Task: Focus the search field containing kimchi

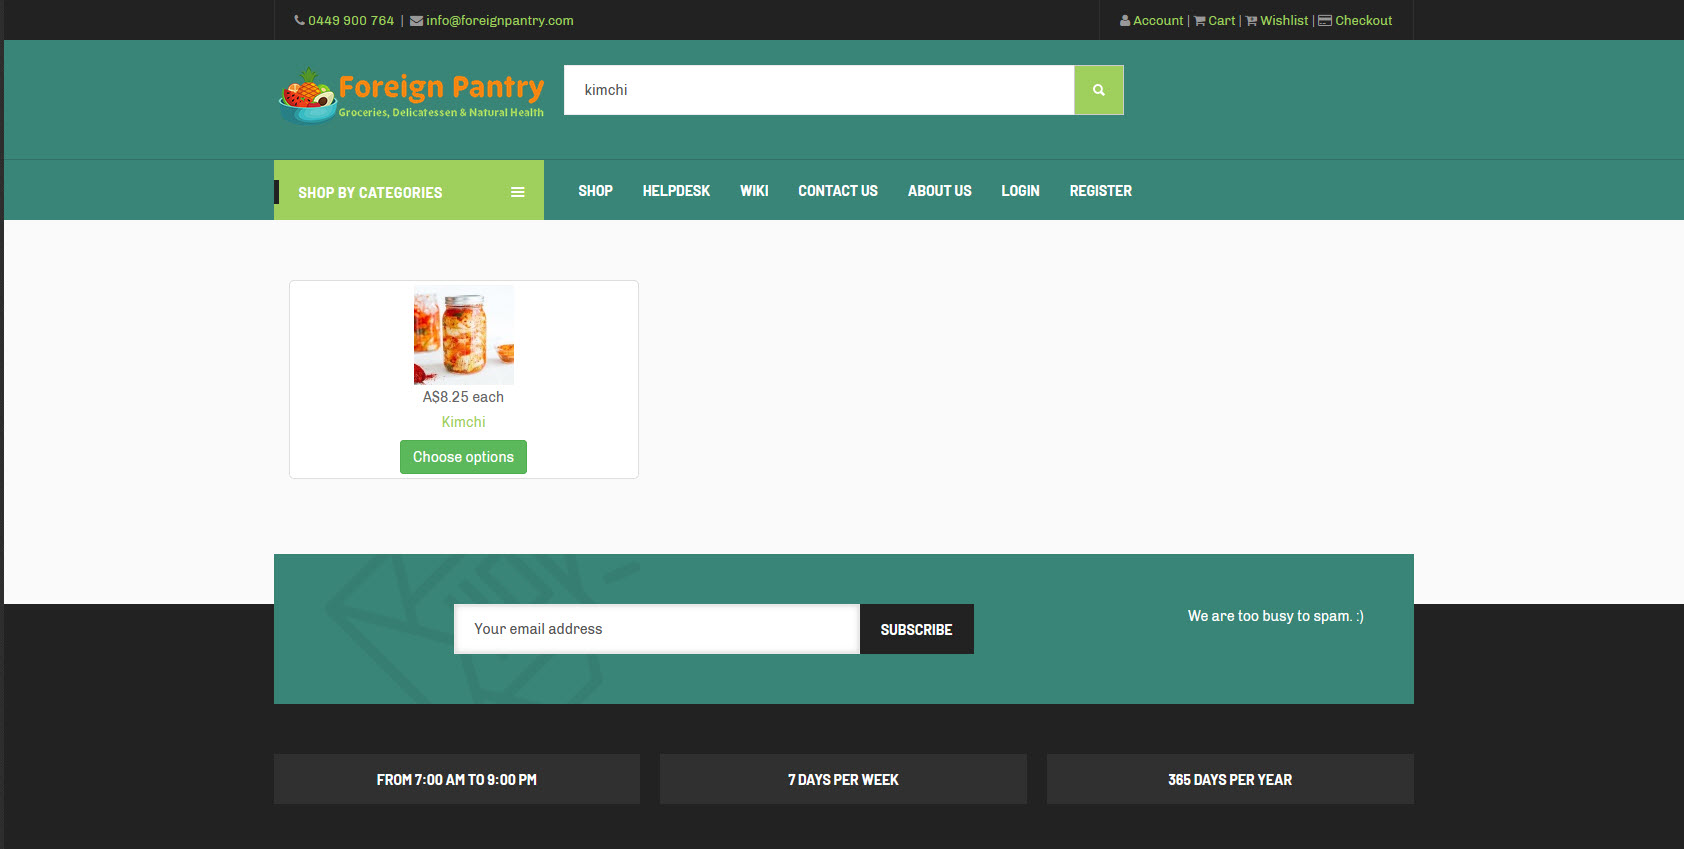Action: click(x=819, y=90)
